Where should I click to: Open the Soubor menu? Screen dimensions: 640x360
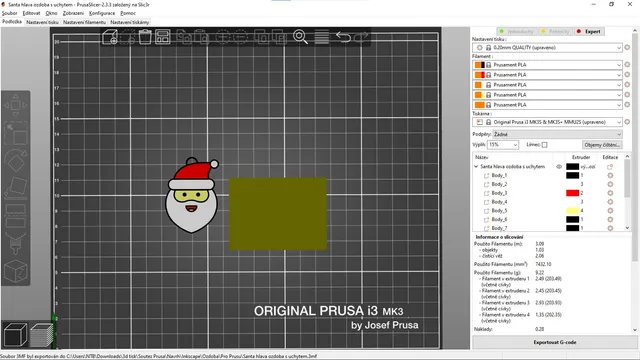9,13
